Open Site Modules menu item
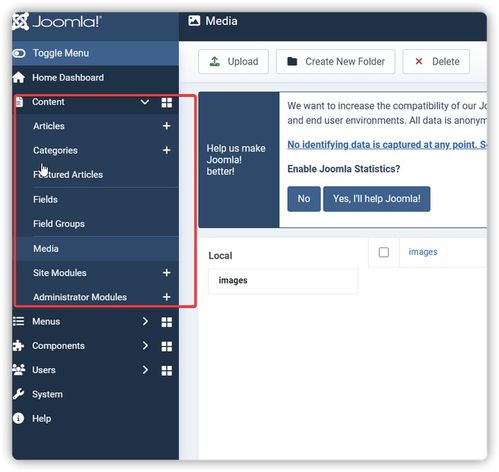The image size is (499, 472). 60,273
